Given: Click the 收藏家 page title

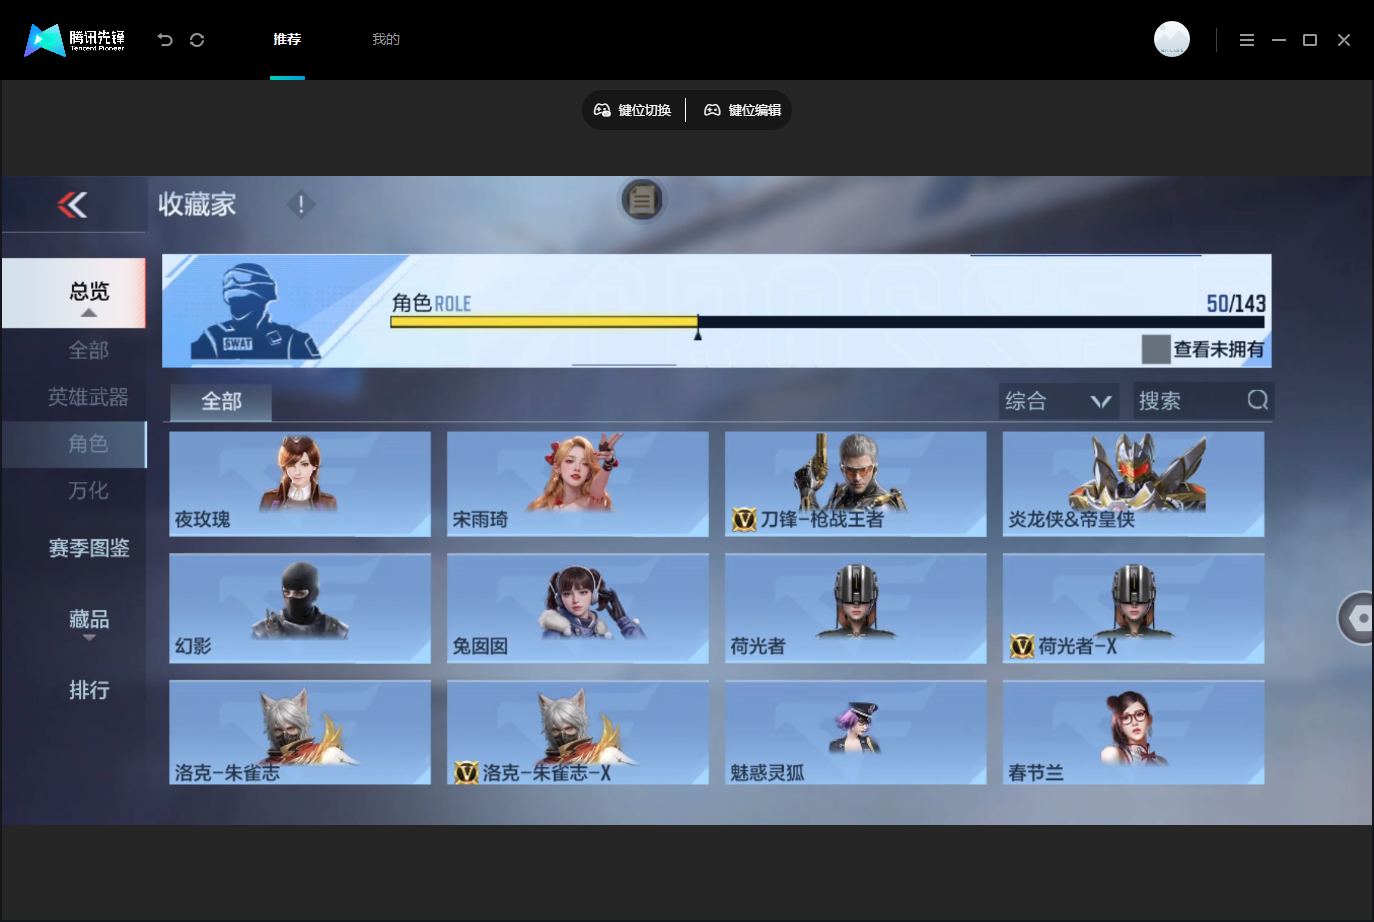Looking at the screenshot, I should (x=197, y=204).
